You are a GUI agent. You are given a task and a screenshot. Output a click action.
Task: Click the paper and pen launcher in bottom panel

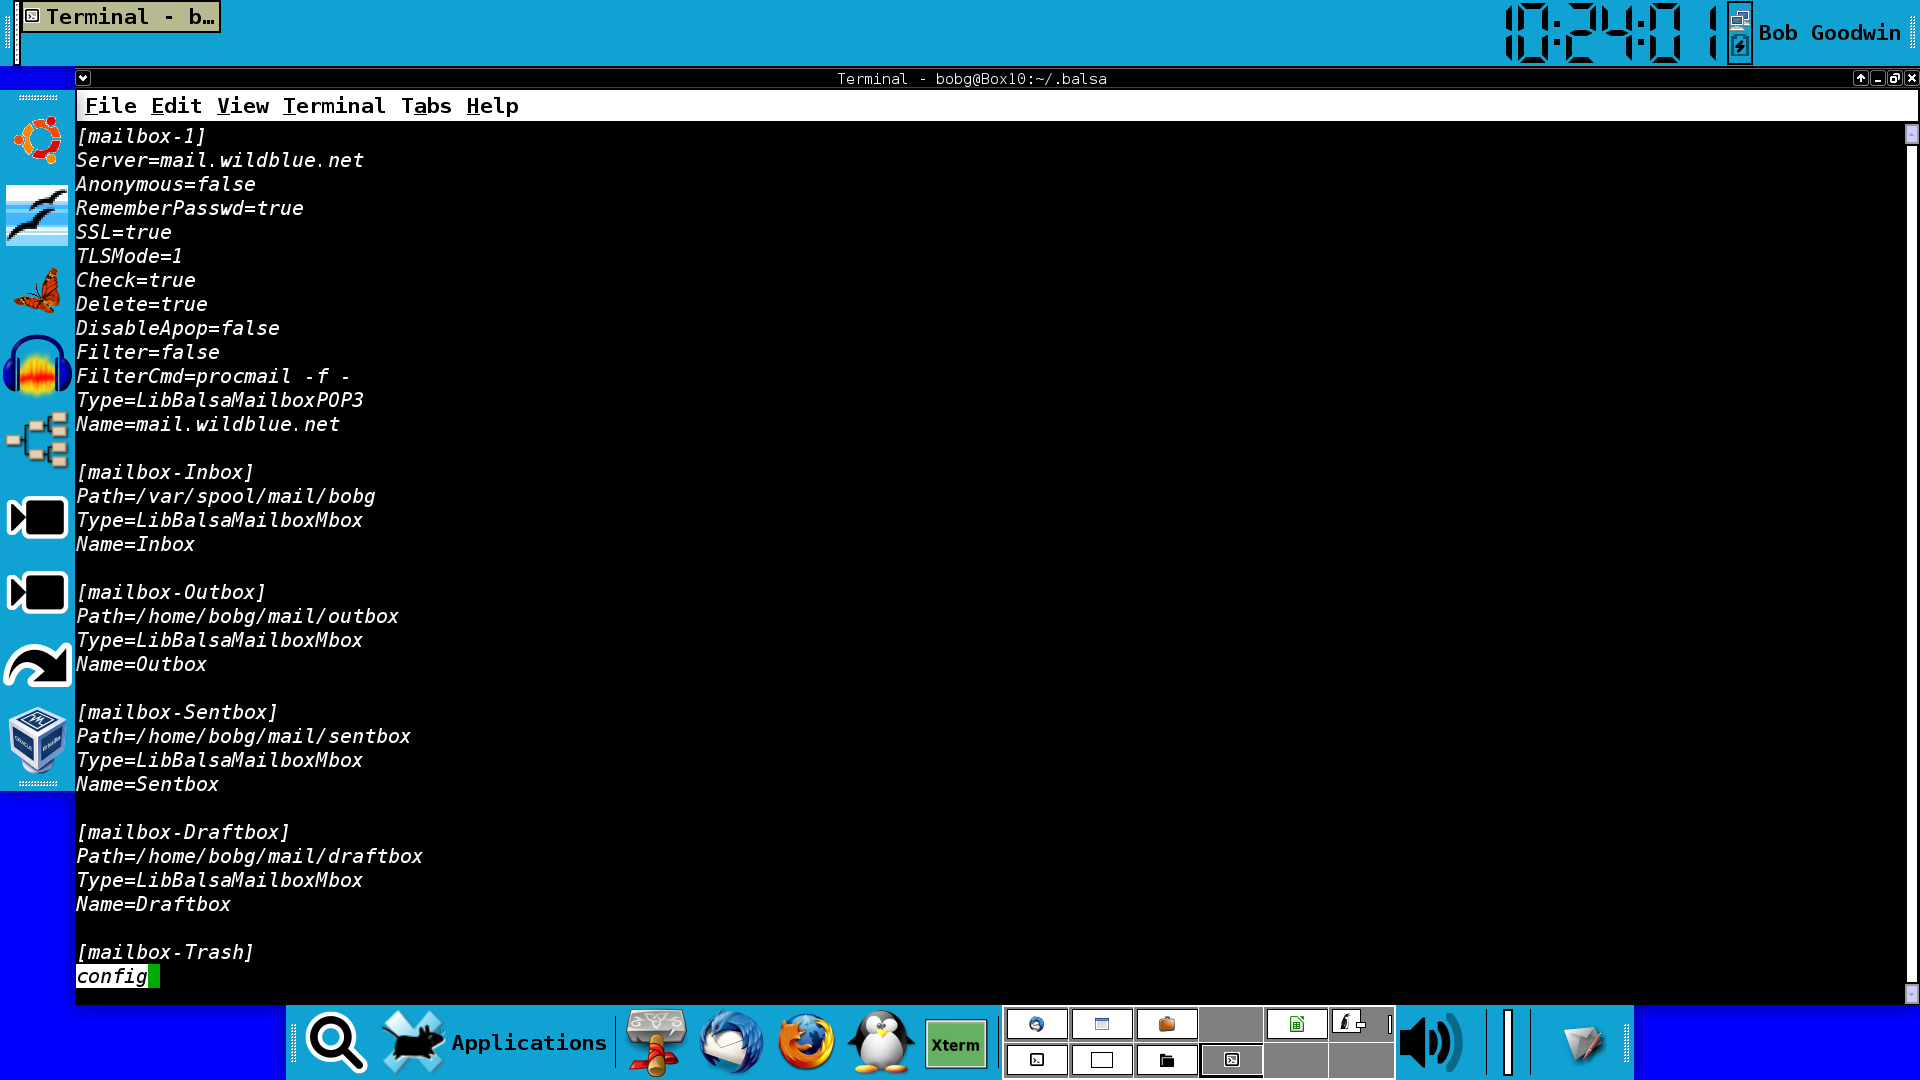tap(1583, 1042)
